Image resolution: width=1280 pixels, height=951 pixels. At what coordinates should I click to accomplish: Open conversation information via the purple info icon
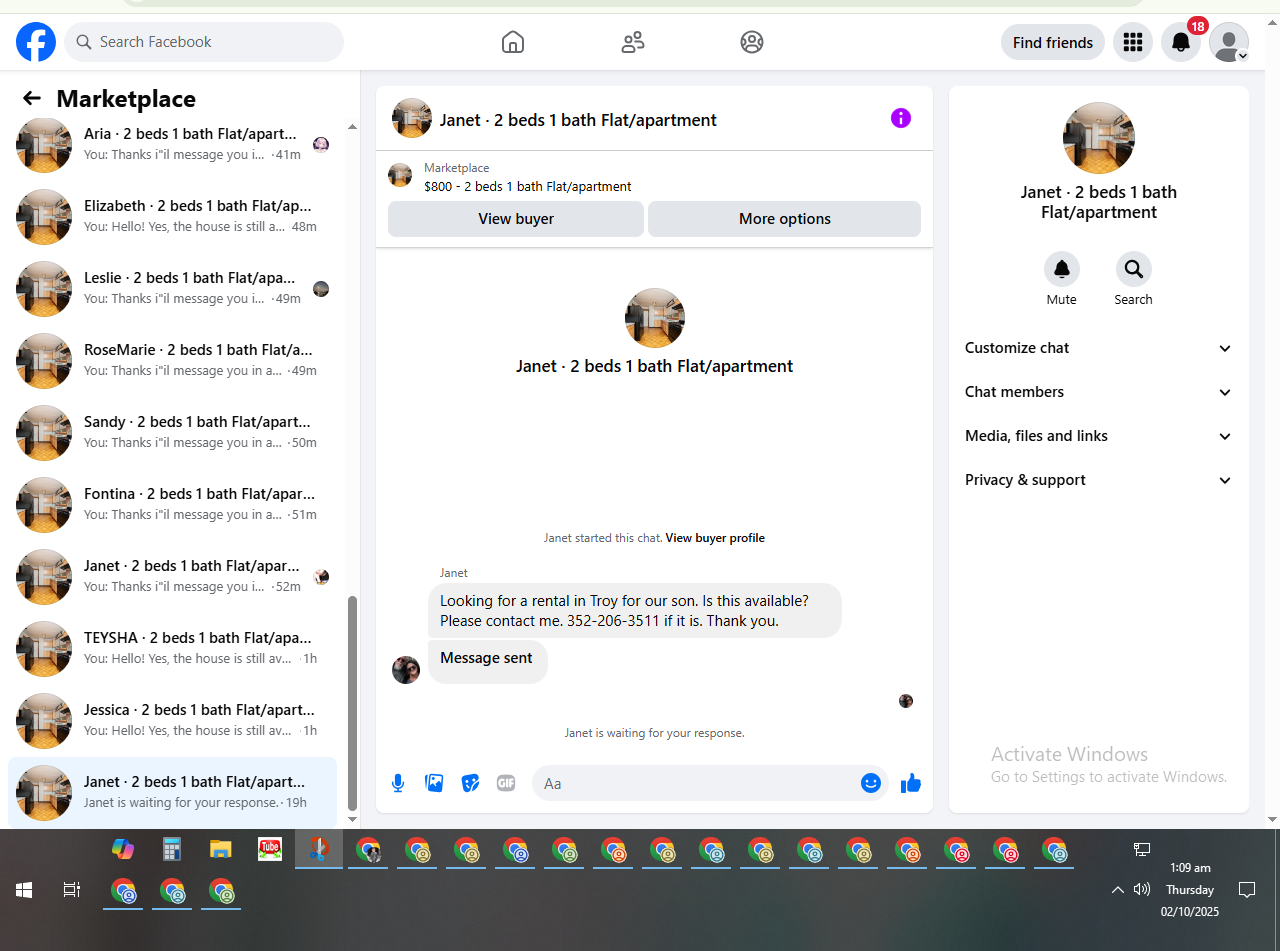coord(901,118)
